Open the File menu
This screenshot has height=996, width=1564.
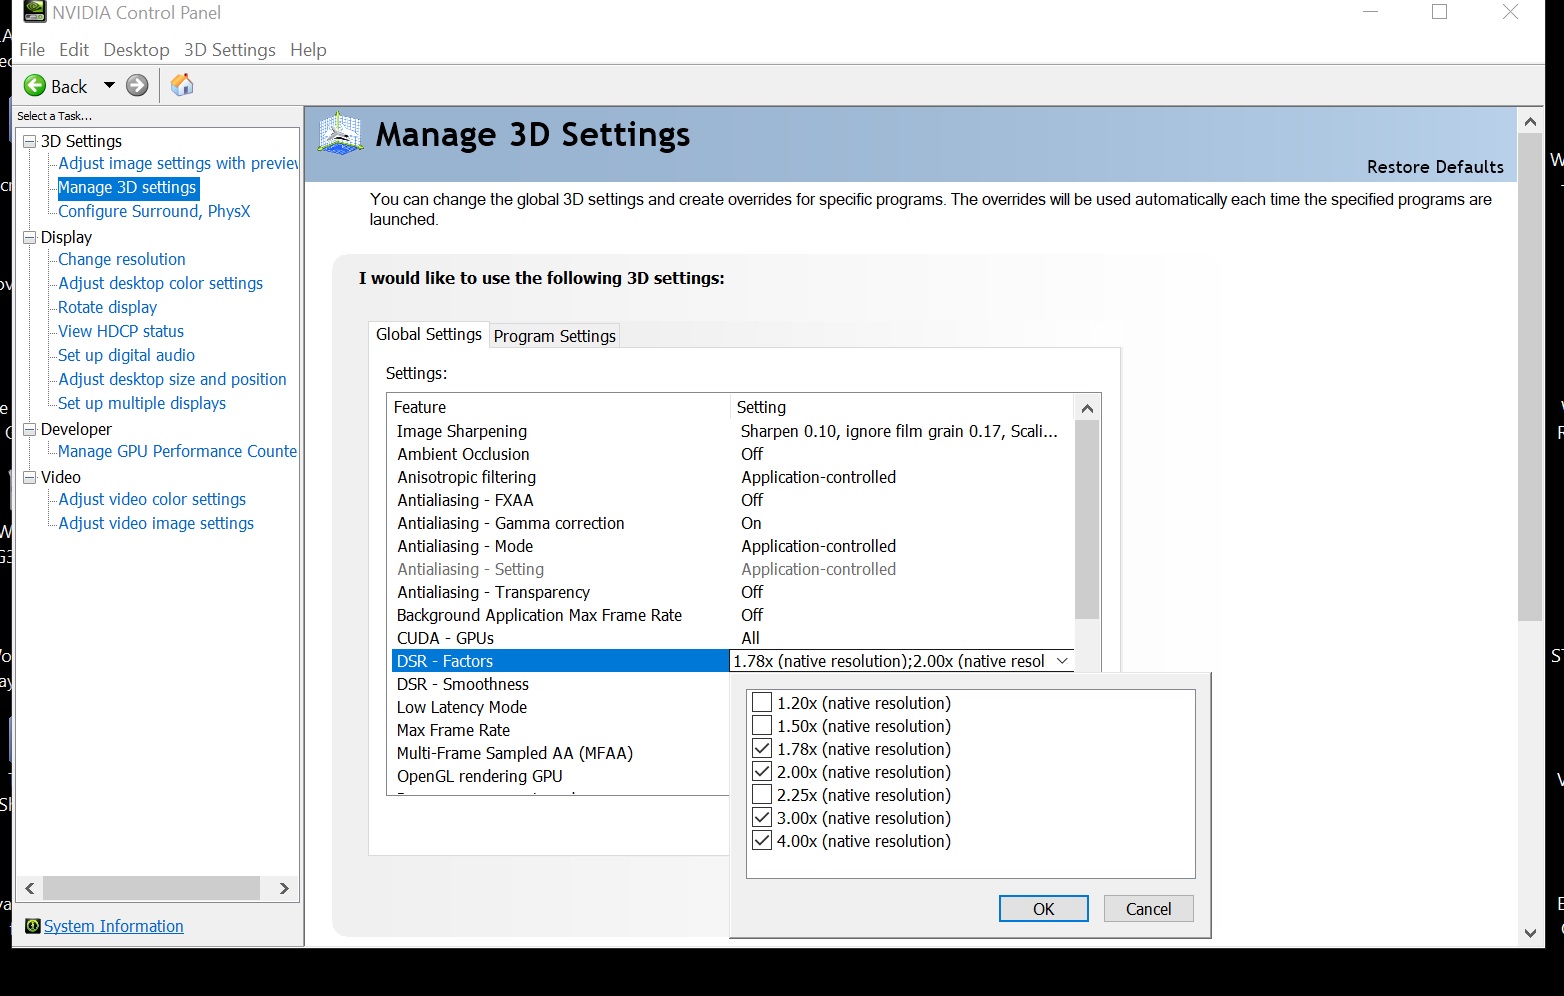coord(32,50)
